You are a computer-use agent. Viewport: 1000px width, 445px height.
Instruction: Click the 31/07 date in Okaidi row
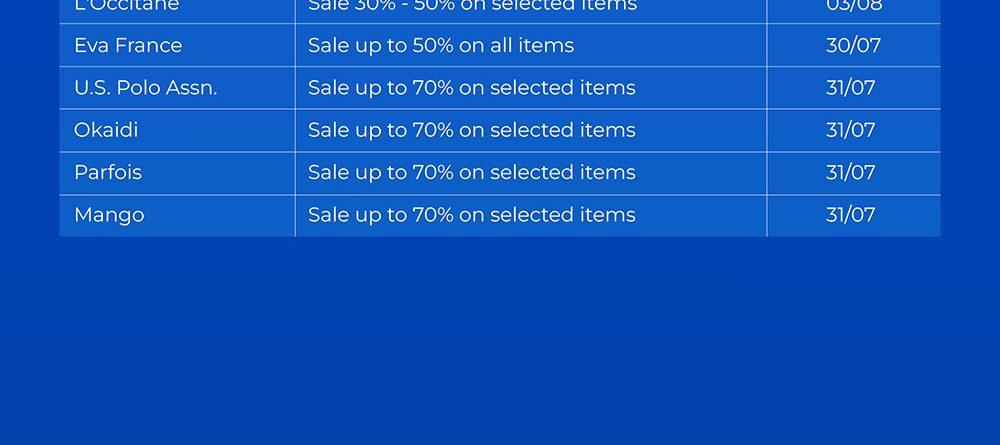pyautogui.click(x=850, y=130)
